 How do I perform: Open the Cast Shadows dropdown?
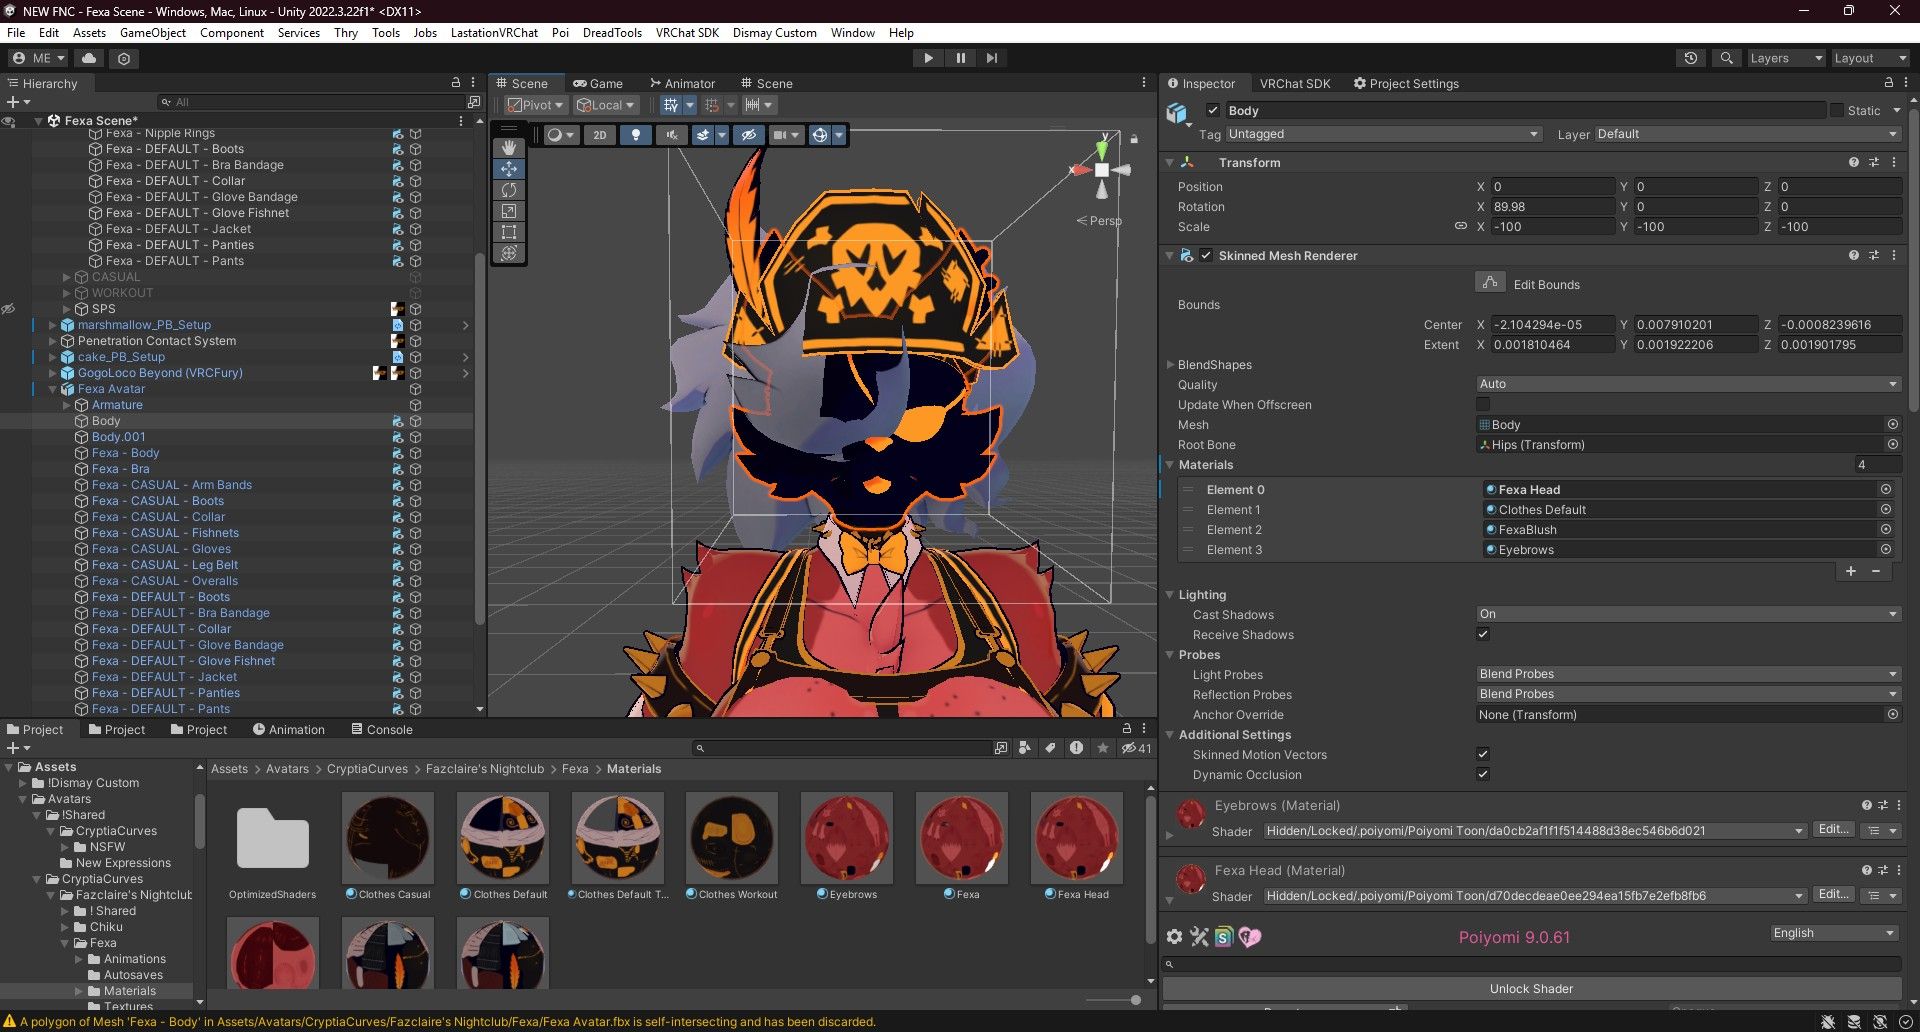point(1688,614)
